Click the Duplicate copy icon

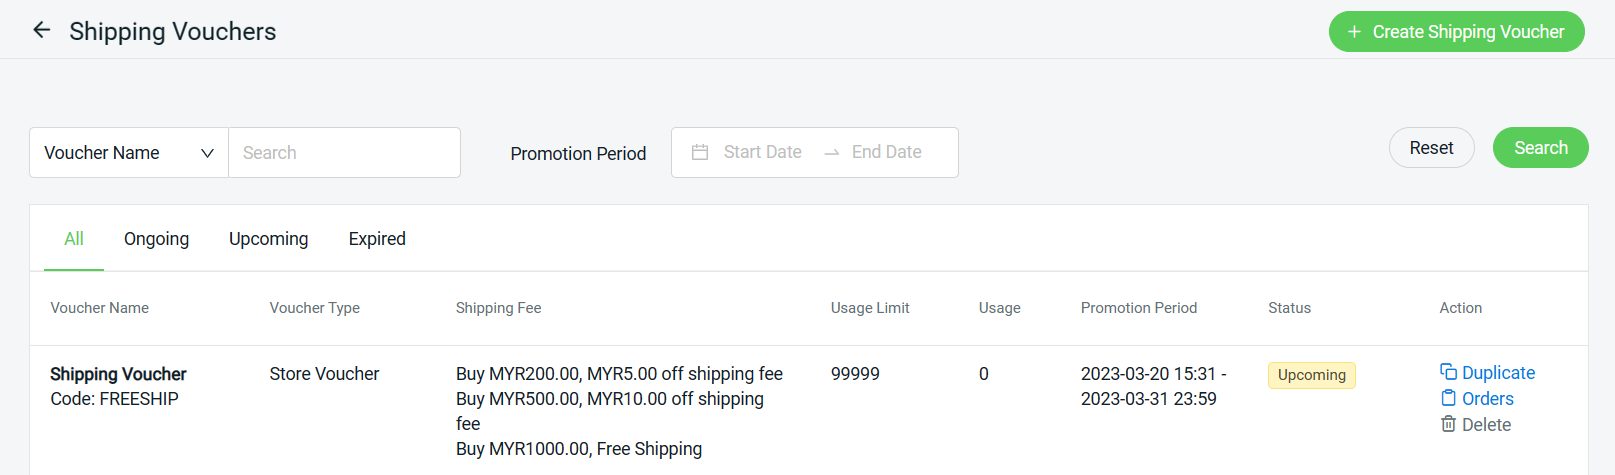pos(1448,372)
